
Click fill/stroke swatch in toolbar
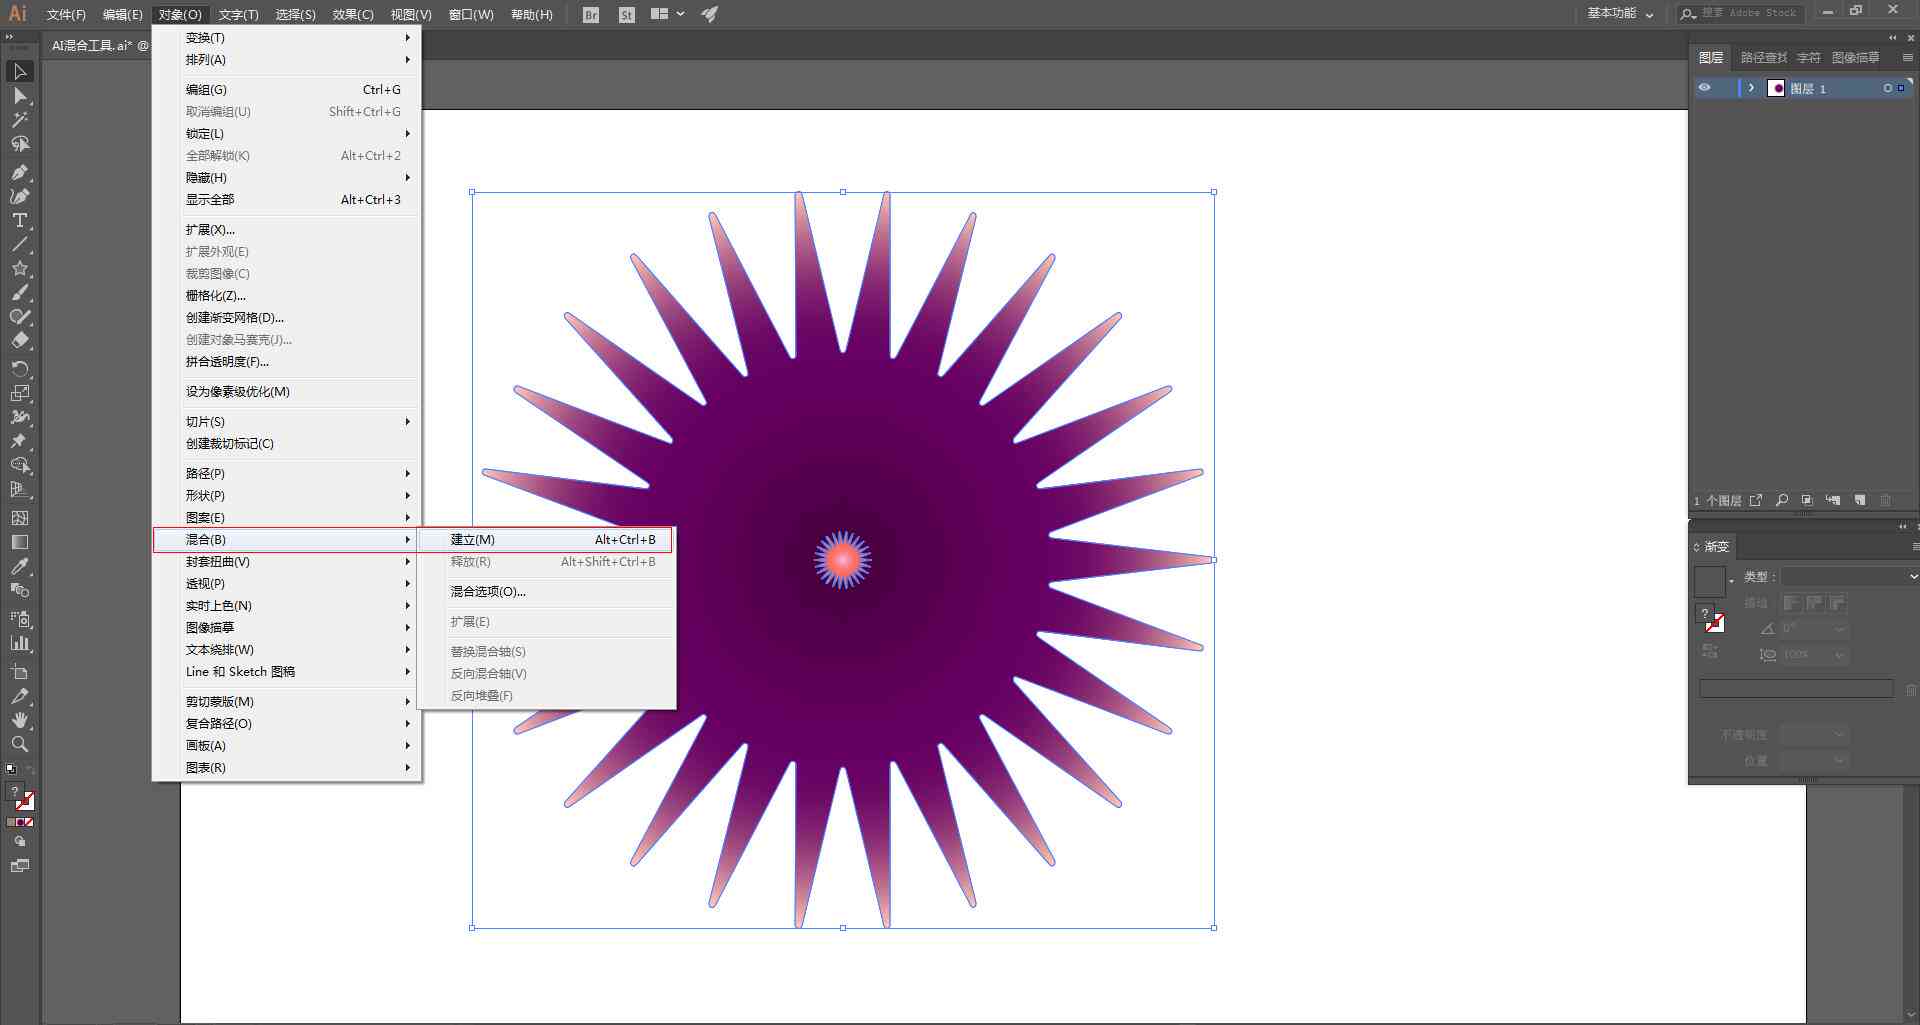(20, 797)
